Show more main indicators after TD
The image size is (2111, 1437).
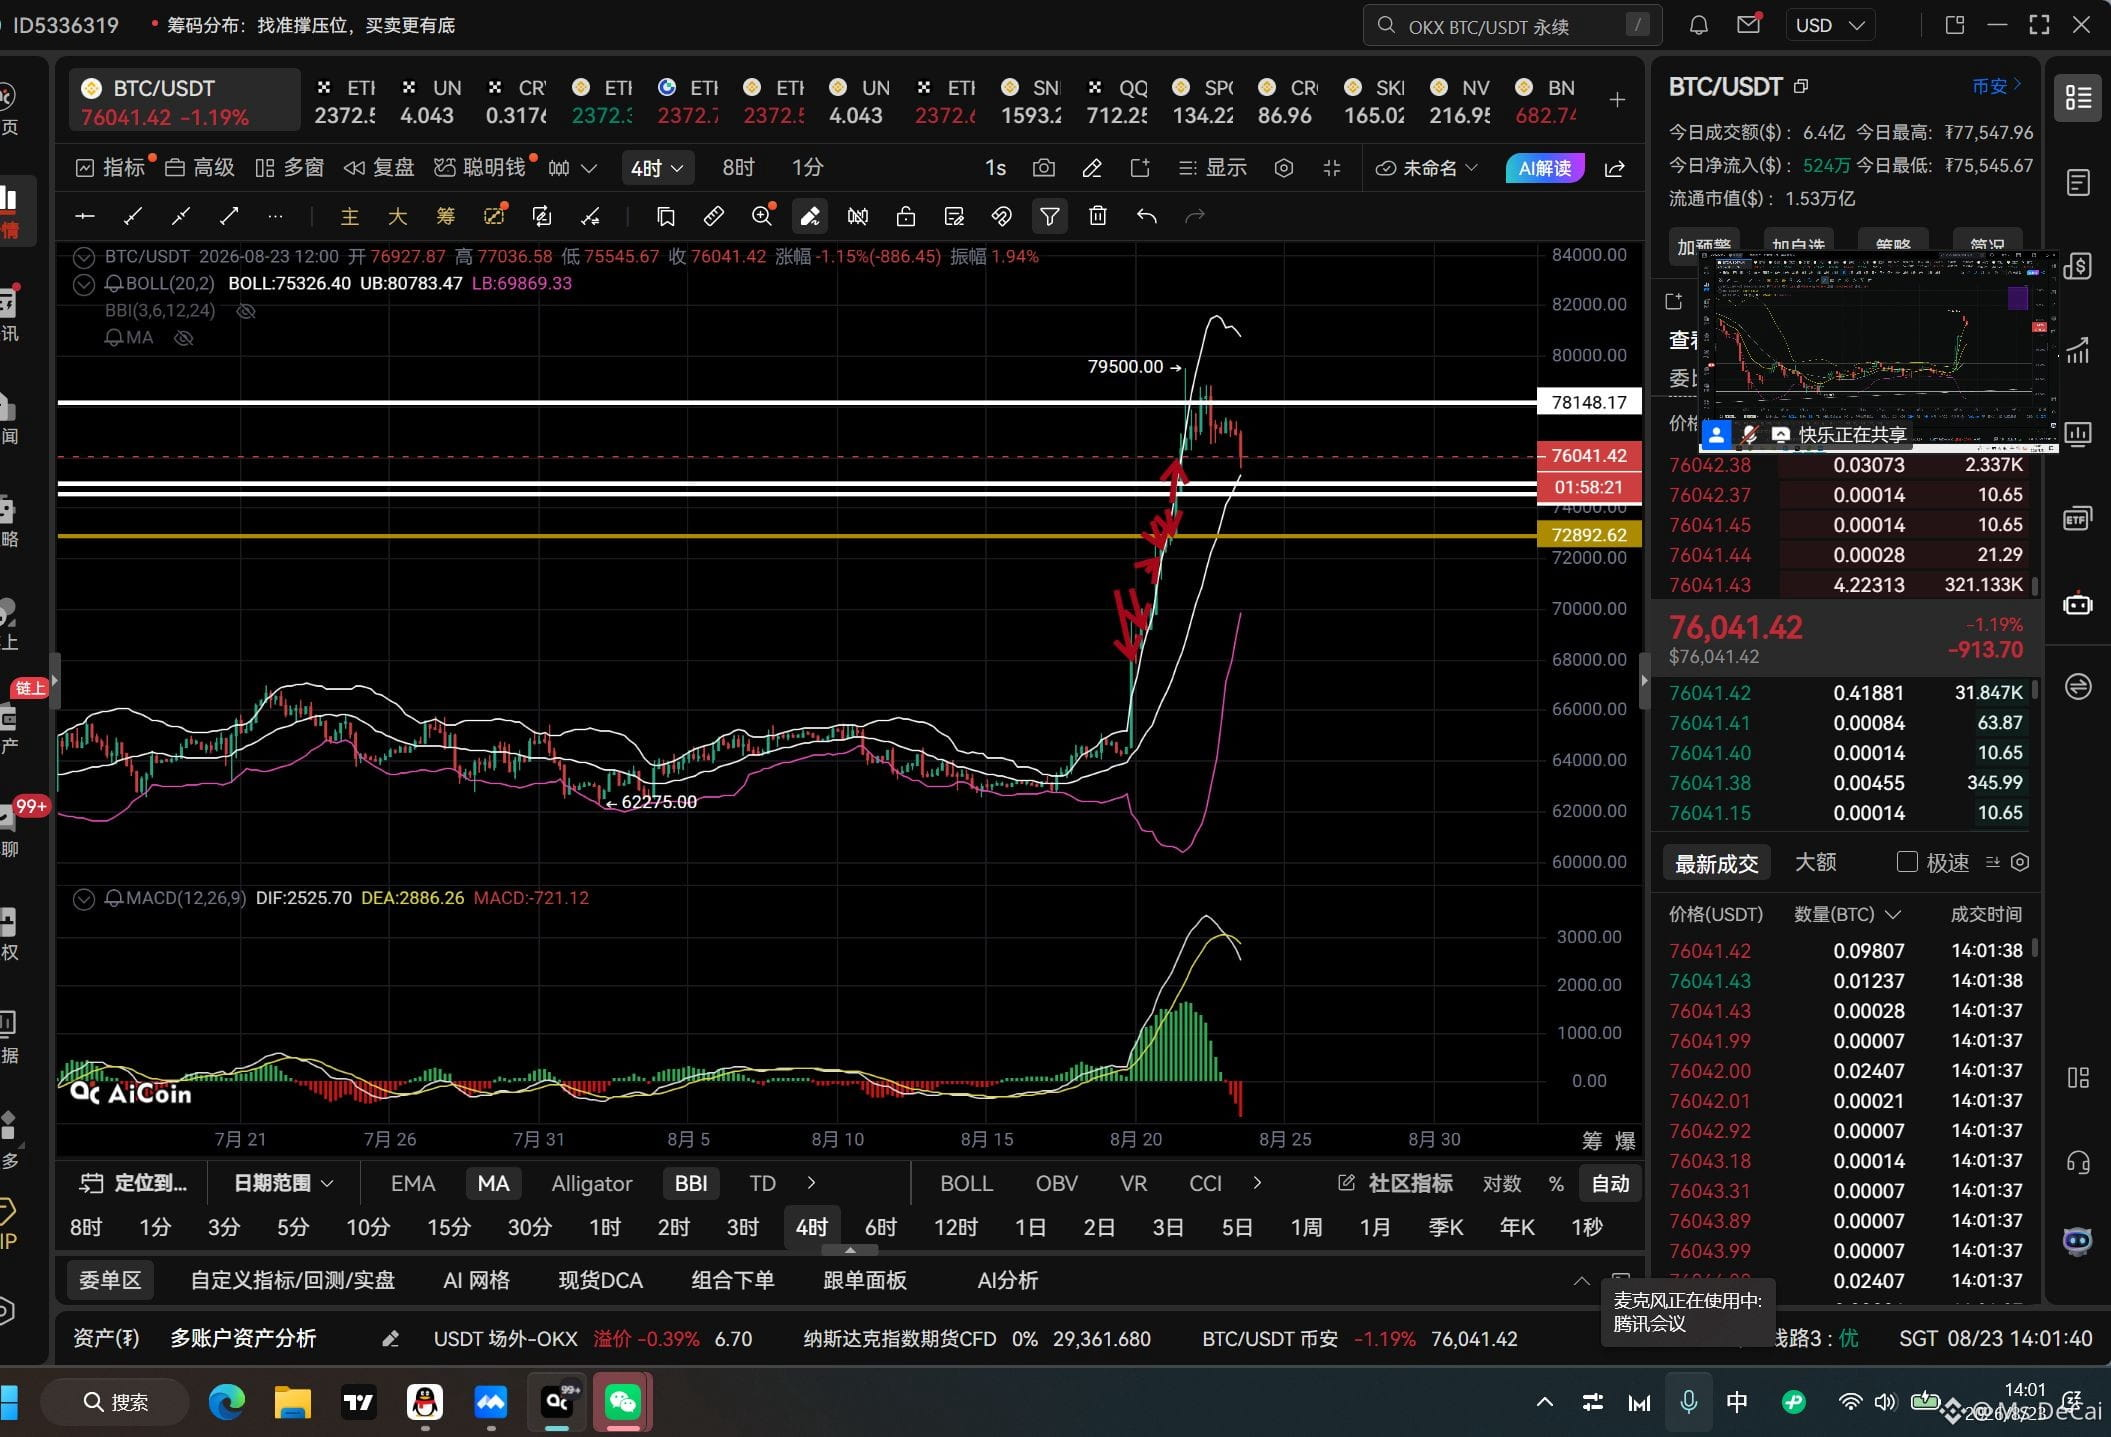click(x=811, y=1183)
